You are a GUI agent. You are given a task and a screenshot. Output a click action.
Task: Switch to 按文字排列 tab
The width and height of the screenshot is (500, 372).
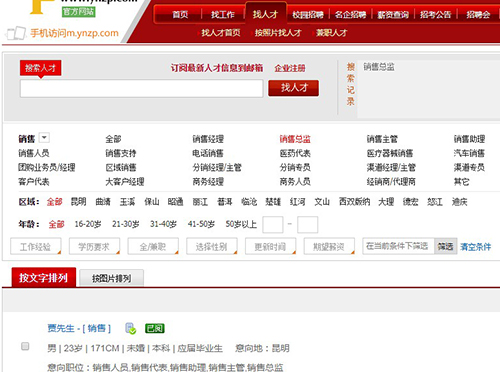[x=44, y=277]
